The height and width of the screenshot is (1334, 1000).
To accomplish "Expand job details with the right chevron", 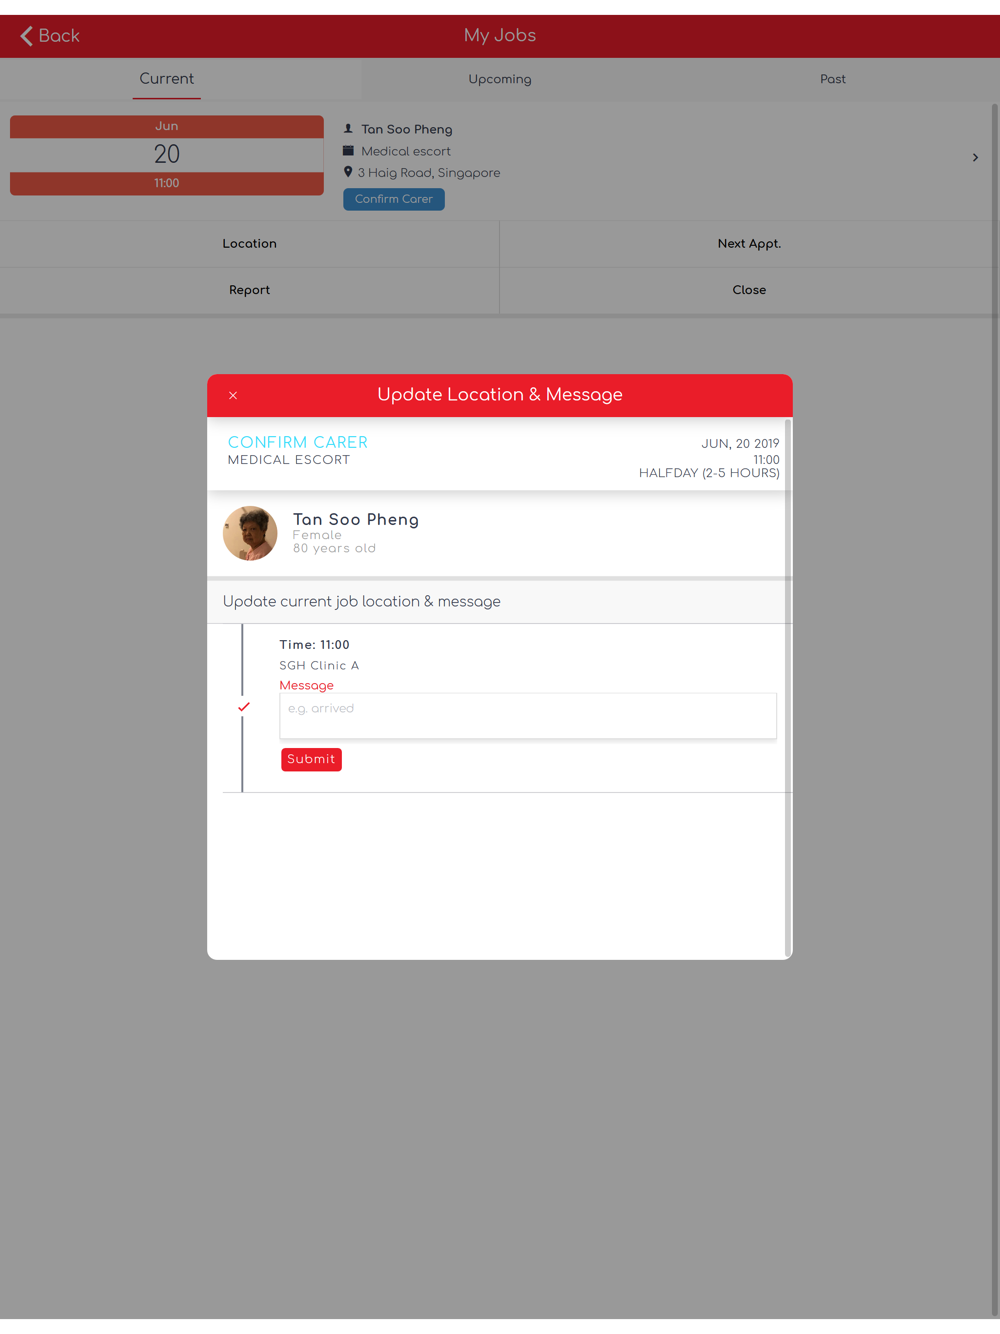I will tap(975, 158).
